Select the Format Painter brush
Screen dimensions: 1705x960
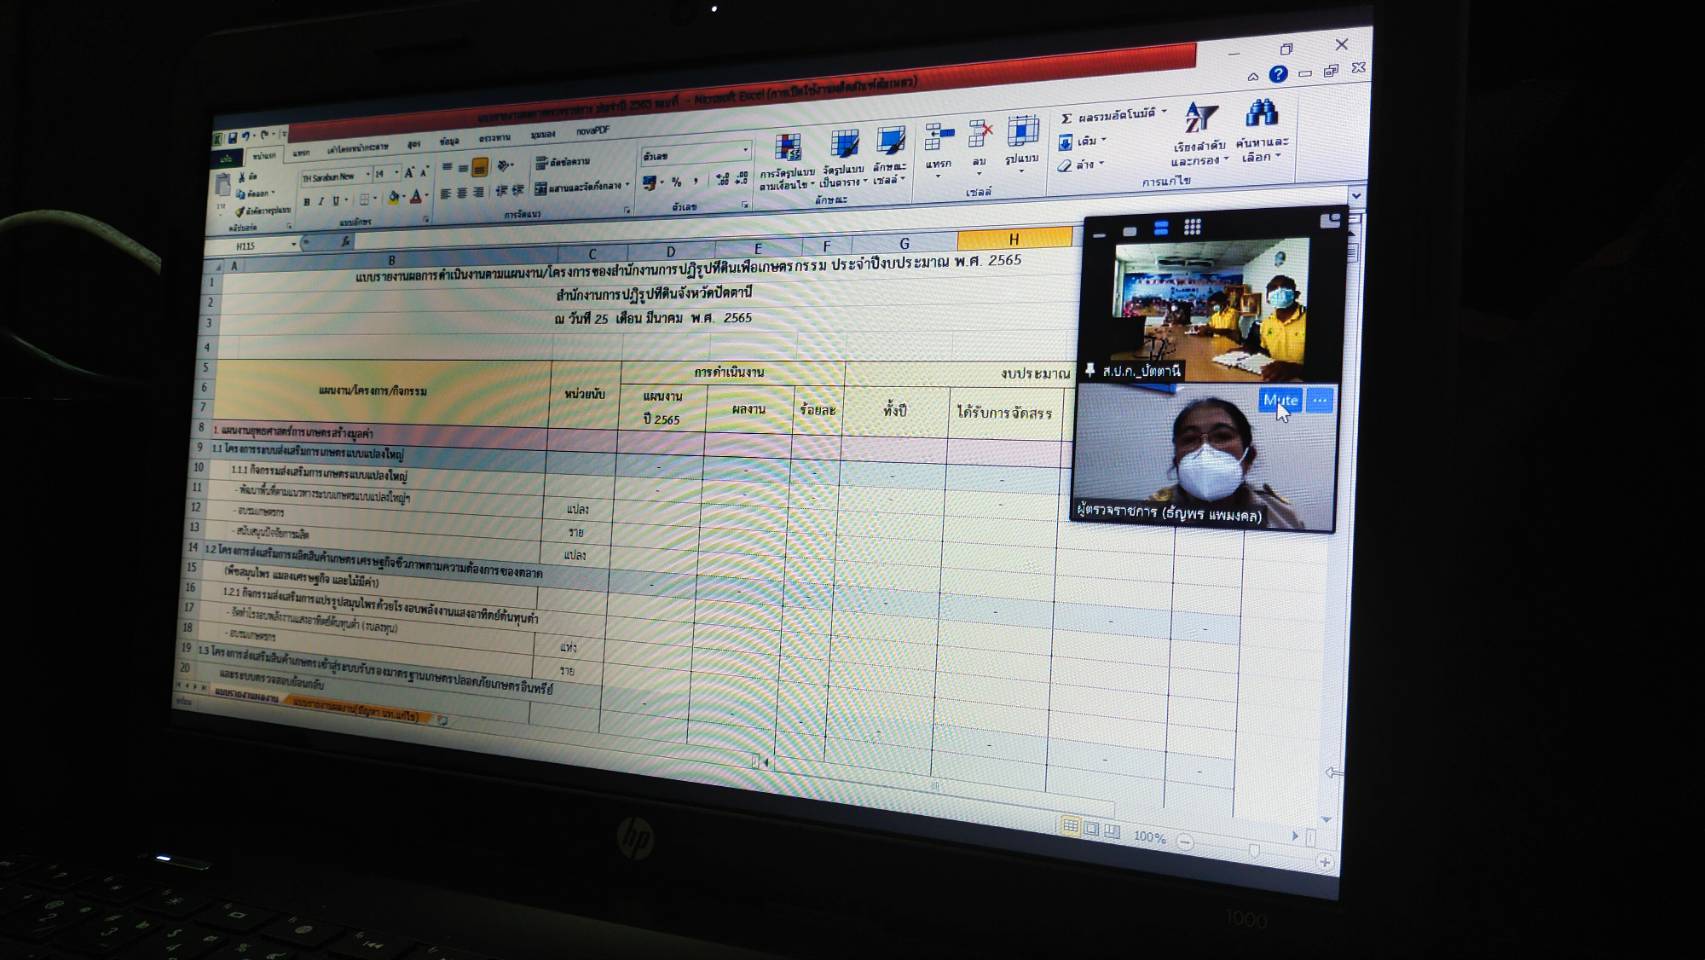tap(239, 212)
